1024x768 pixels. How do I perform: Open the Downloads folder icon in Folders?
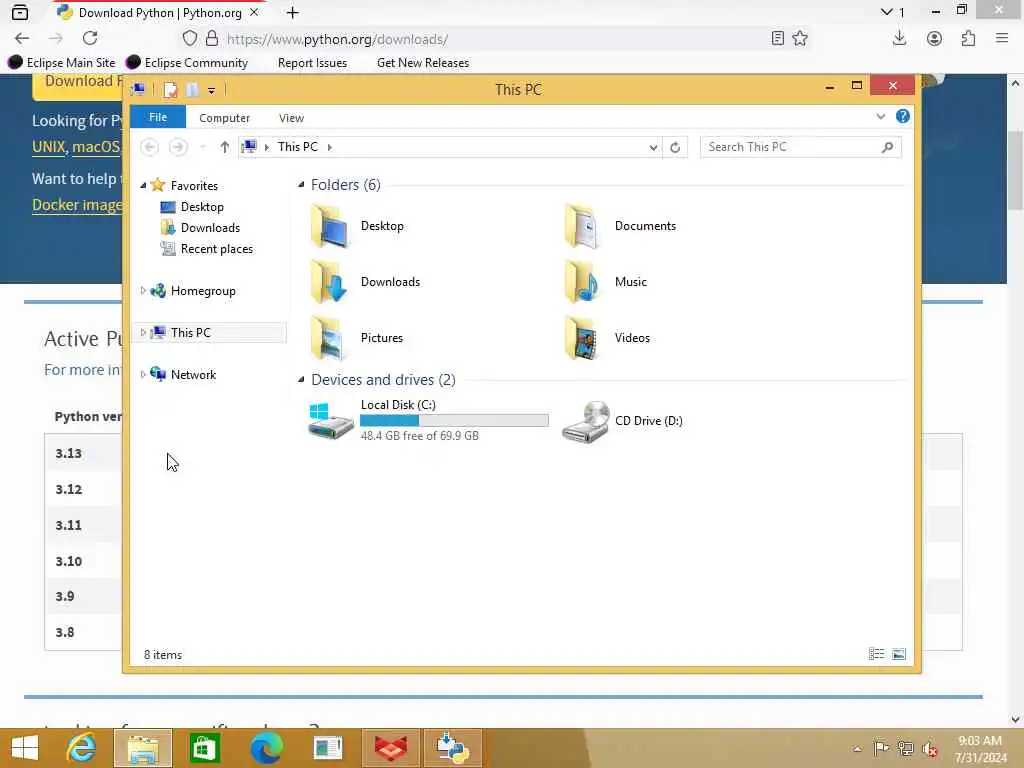pos(328,282)
